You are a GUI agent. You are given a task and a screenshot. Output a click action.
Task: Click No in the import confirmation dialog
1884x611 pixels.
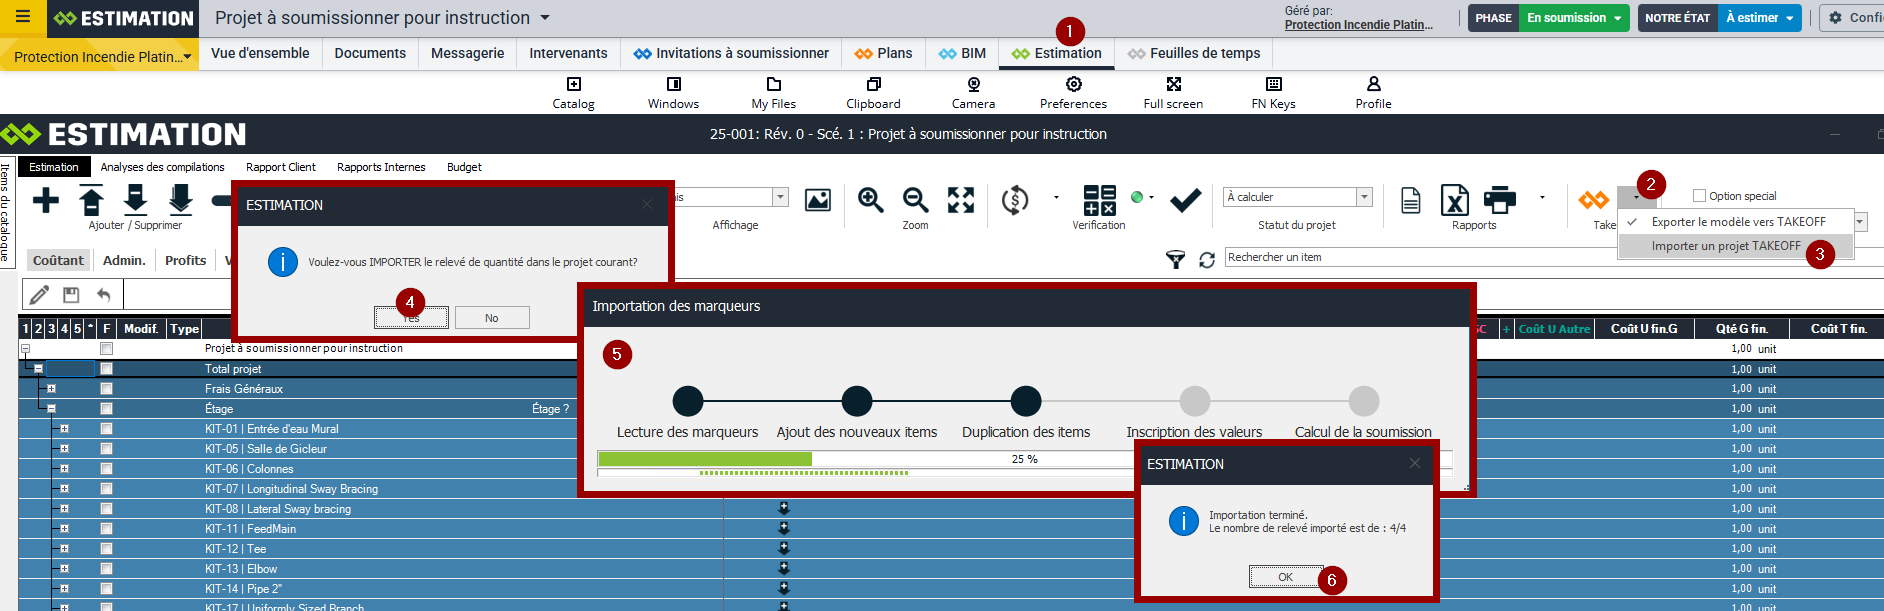pyautogui.click(x=491, y=318)
